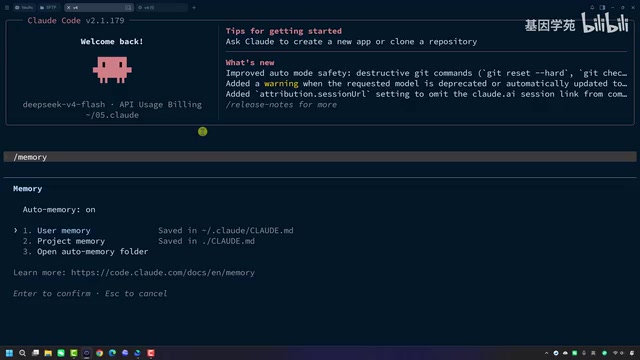Switch to the second v4 tab

pos(162,7)
